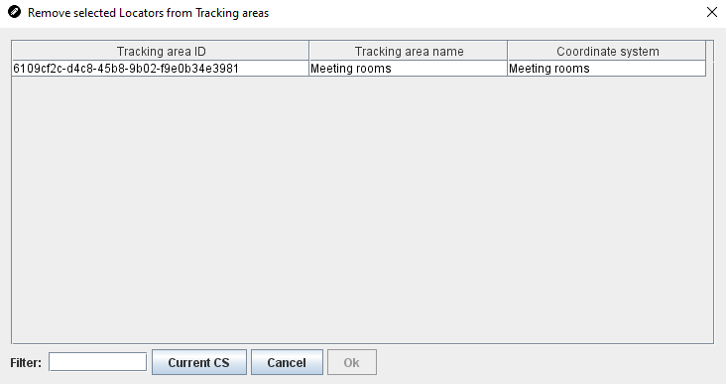This screenshot has width=726, height=384.
Task: Click the Current CS button
Action: coord(199,362)
